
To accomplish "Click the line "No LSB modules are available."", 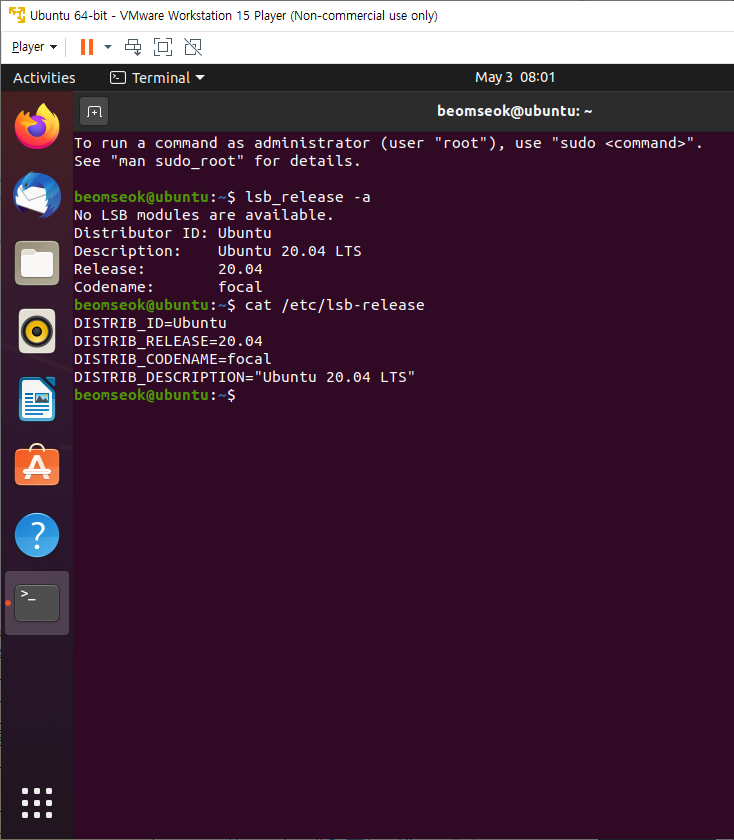I will [x=204, y=215].
